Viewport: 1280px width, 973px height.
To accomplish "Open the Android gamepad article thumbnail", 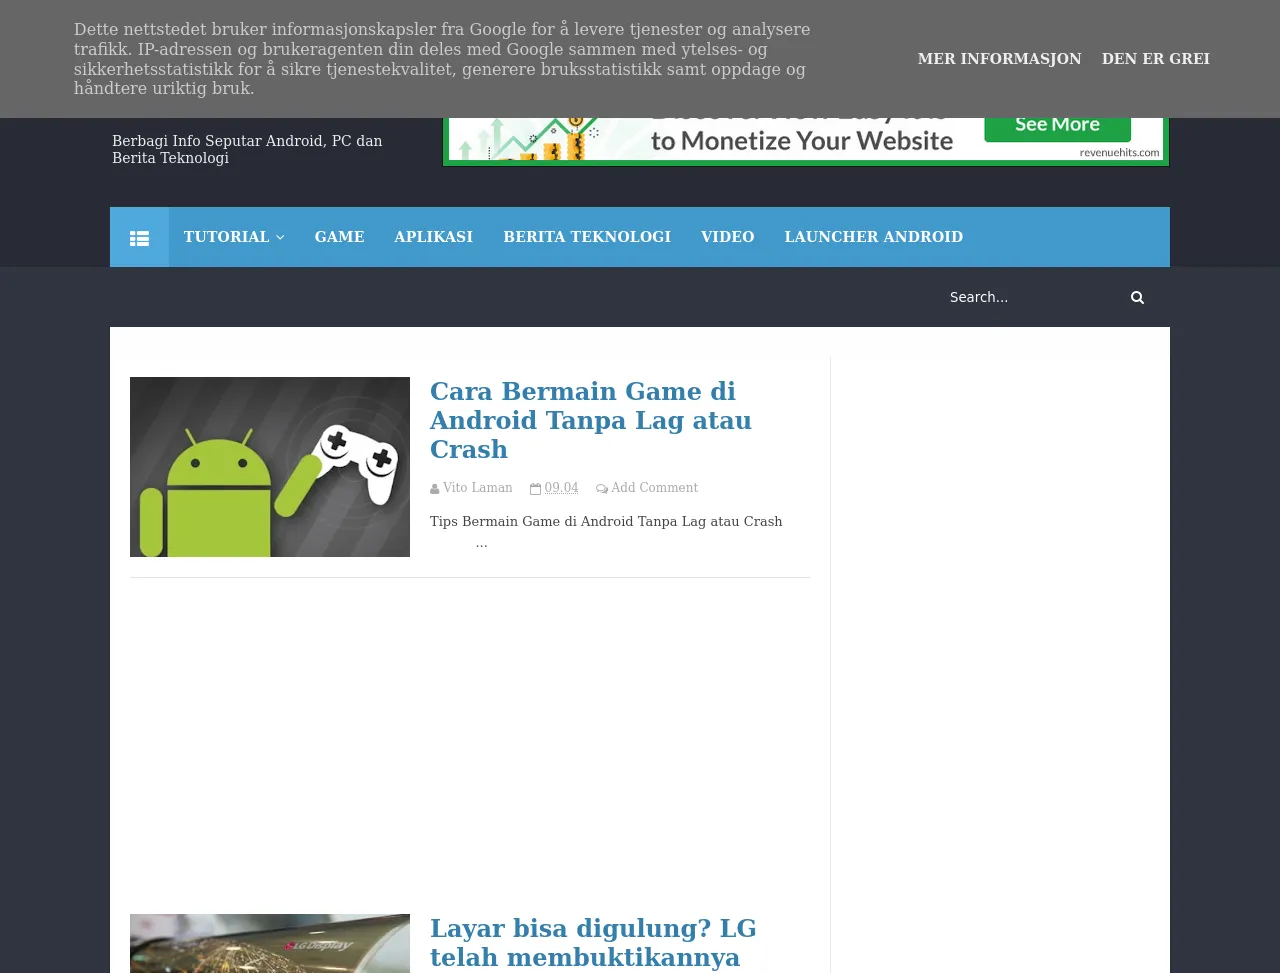I will tap(270, 467).
